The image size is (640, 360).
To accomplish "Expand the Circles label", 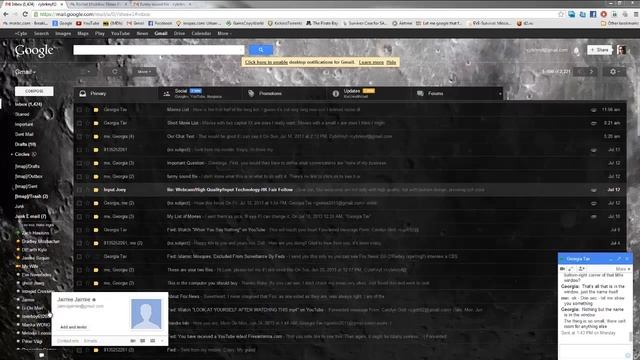I will (x=12, y=154).
